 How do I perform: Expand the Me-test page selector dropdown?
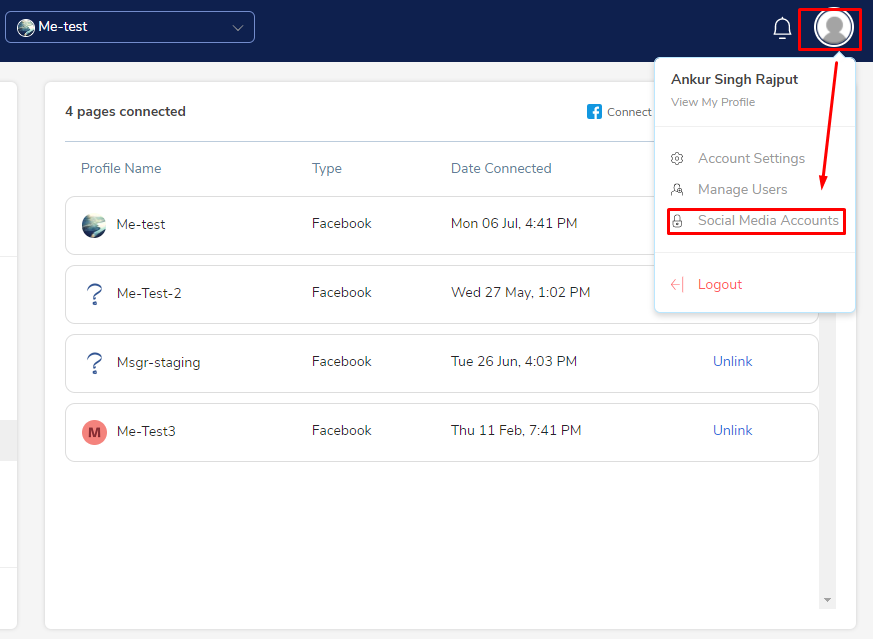[130, 27]
